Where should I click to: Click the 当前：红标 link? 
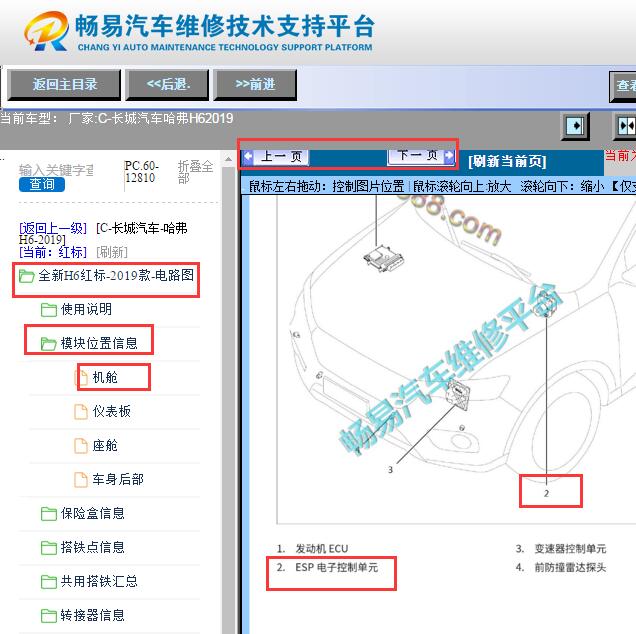53,252
